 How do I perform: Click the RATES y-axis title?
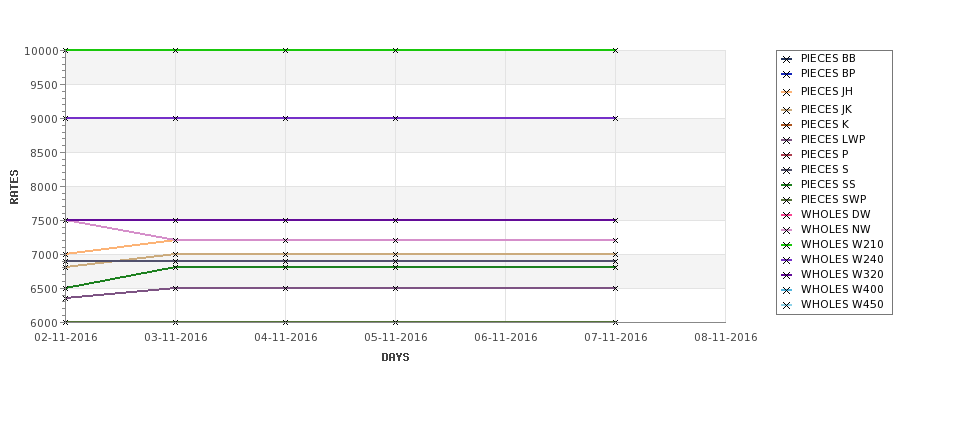pos(14,187)
